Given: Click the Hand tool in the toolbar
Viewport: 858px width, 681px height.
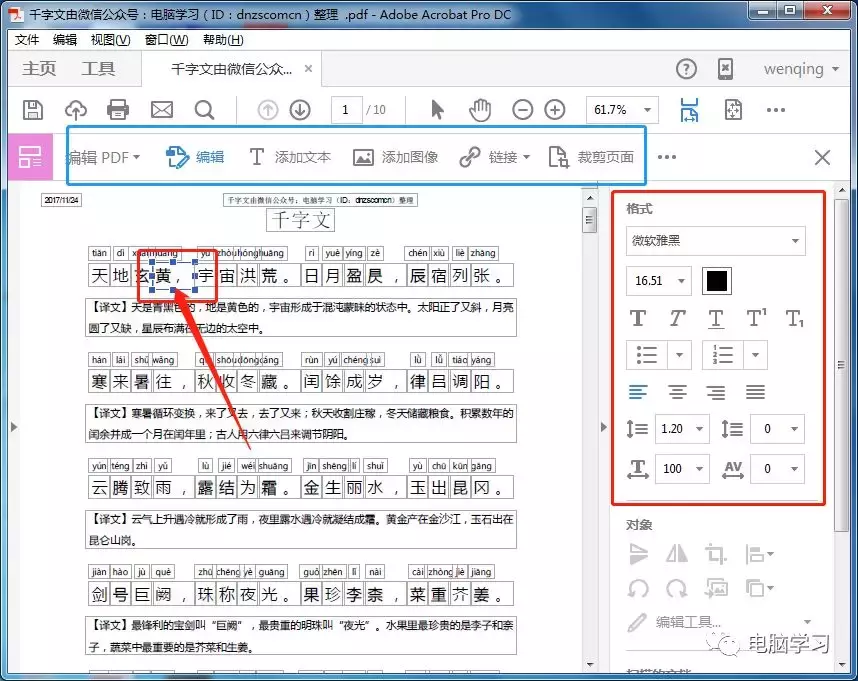Looking at the screenshot, I should point(479,110).
